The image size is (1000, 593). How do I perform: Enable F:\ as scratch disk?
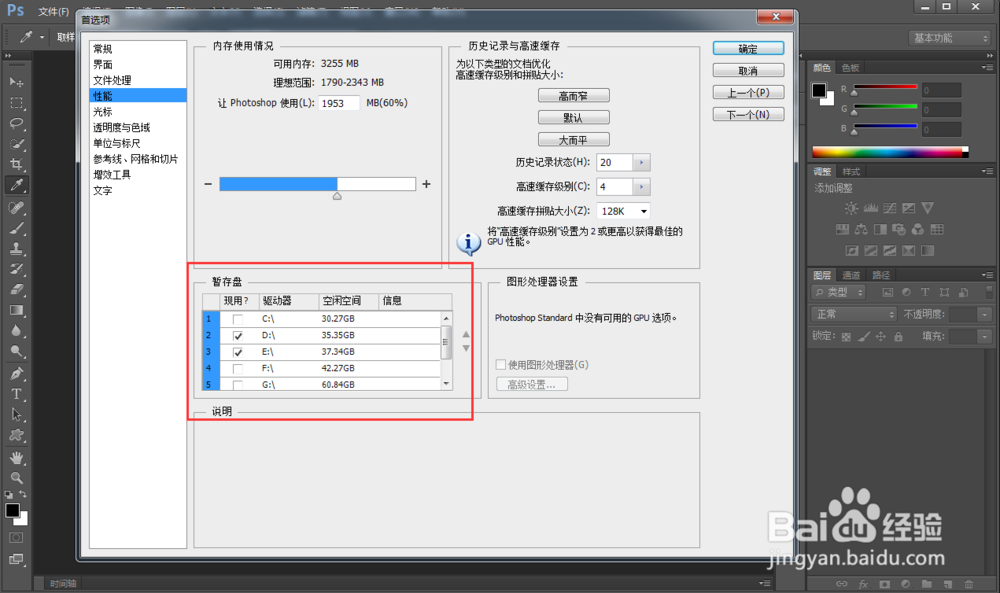tap(238, 369)
